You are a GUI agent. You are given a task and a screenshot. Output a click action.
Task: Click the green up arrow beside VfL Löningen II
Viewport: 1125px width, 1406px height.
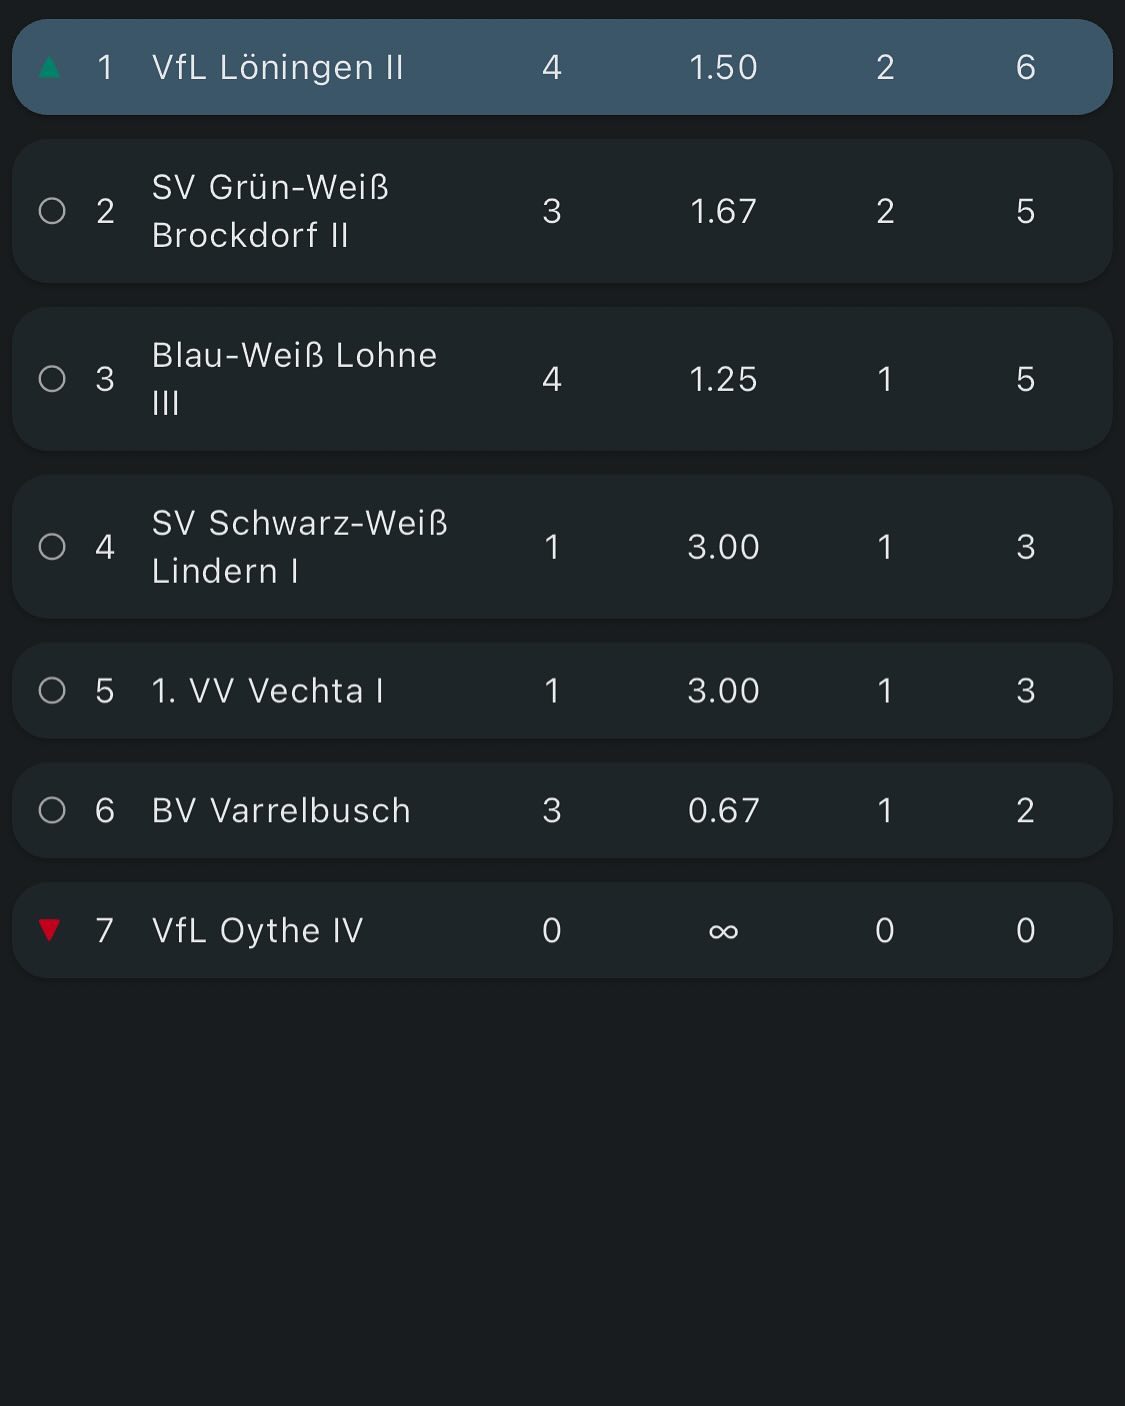click(x=49, y=68)
